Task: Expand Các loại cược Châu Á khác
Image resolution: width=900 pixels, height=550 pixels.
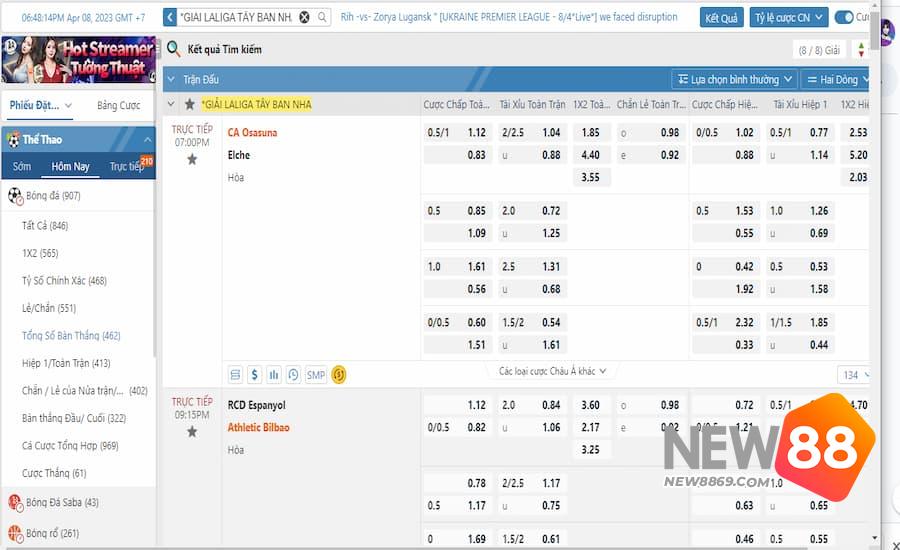Action: [552, 371]
